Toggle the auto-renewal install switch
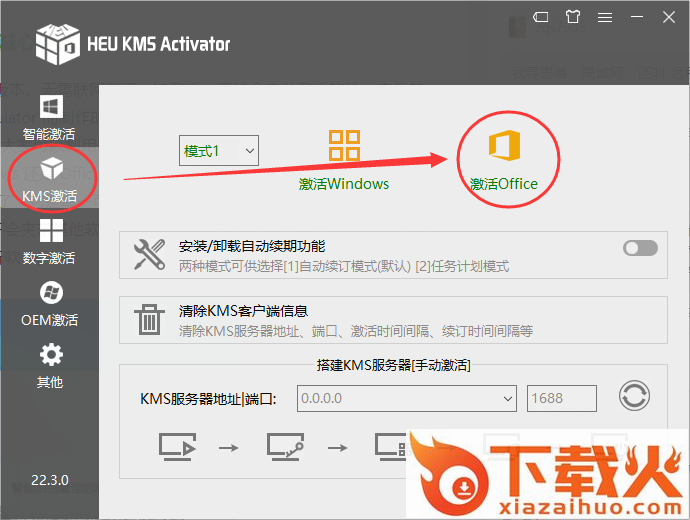Image resolution: width=690 pixels, height=520 pixels. [640, 248]
